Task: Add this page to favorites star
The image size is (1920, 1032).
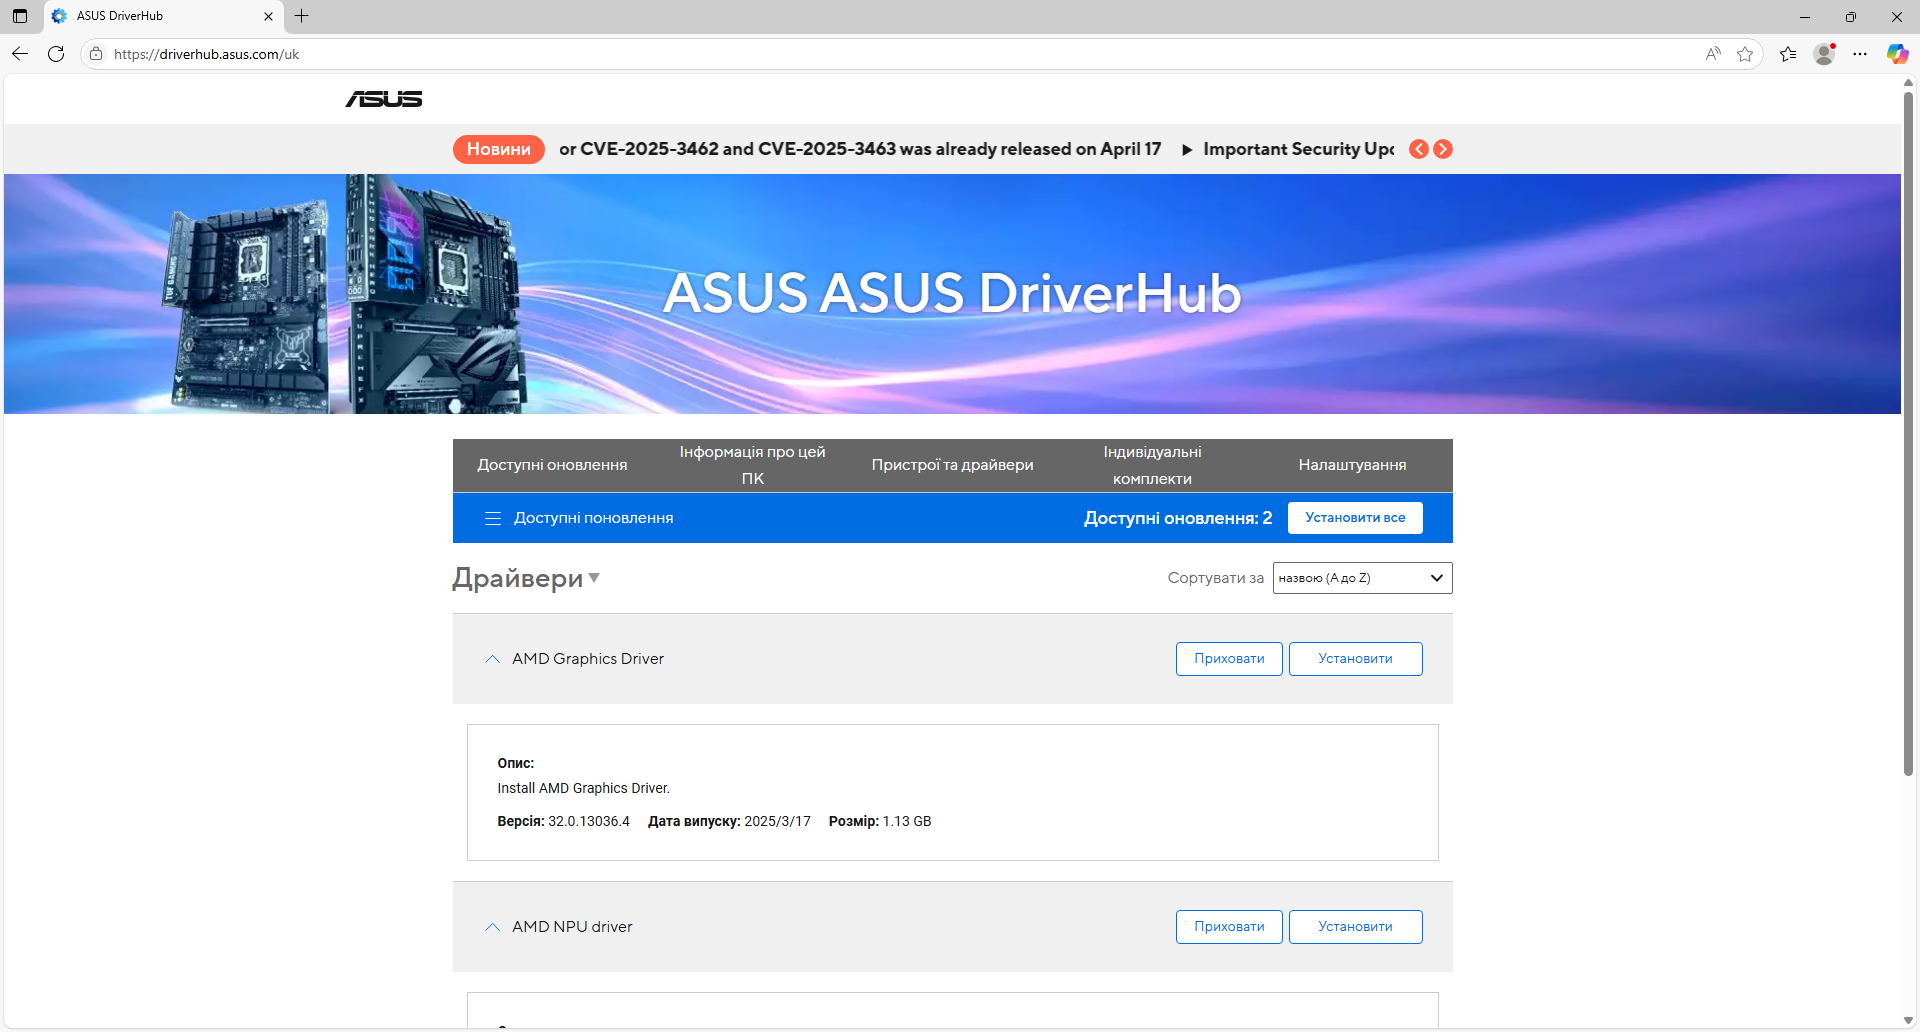Action: pyautogui.click(x=1745, y=54)
